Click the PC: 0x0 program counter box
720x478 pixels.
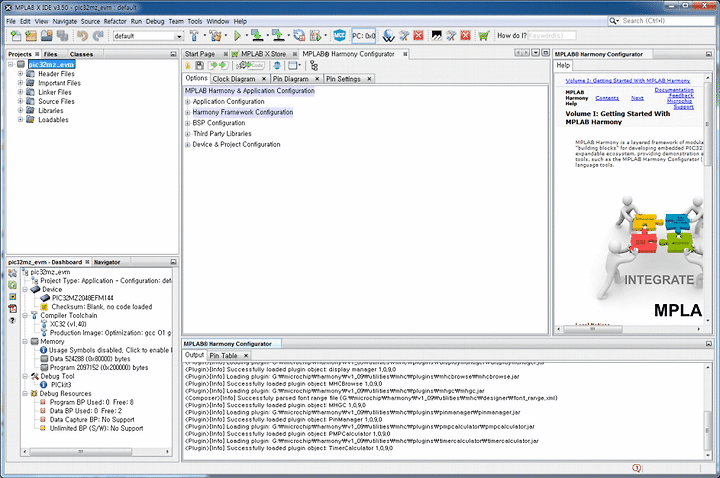click(x=364, y=36)
